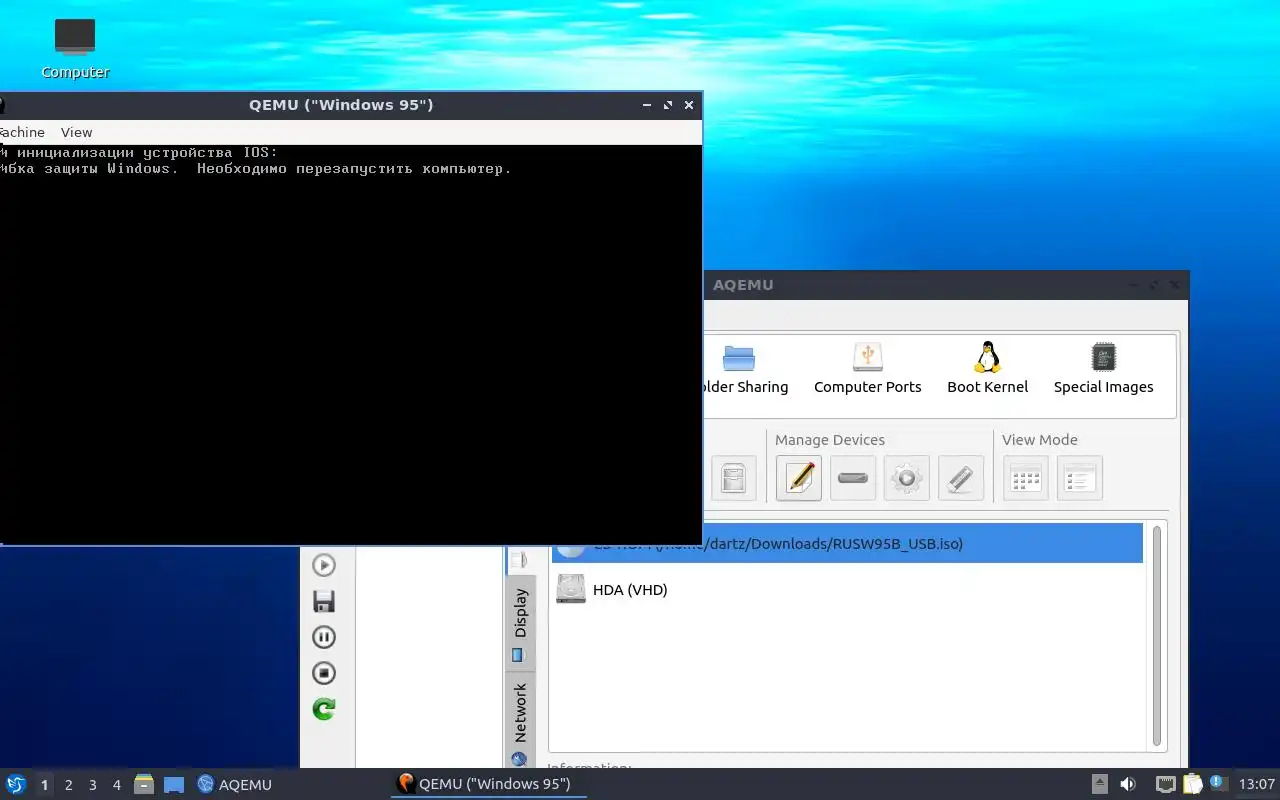Switch to list view mode
The height and width of the screenshot is (800, 1280).
[x=1080, y=478]
